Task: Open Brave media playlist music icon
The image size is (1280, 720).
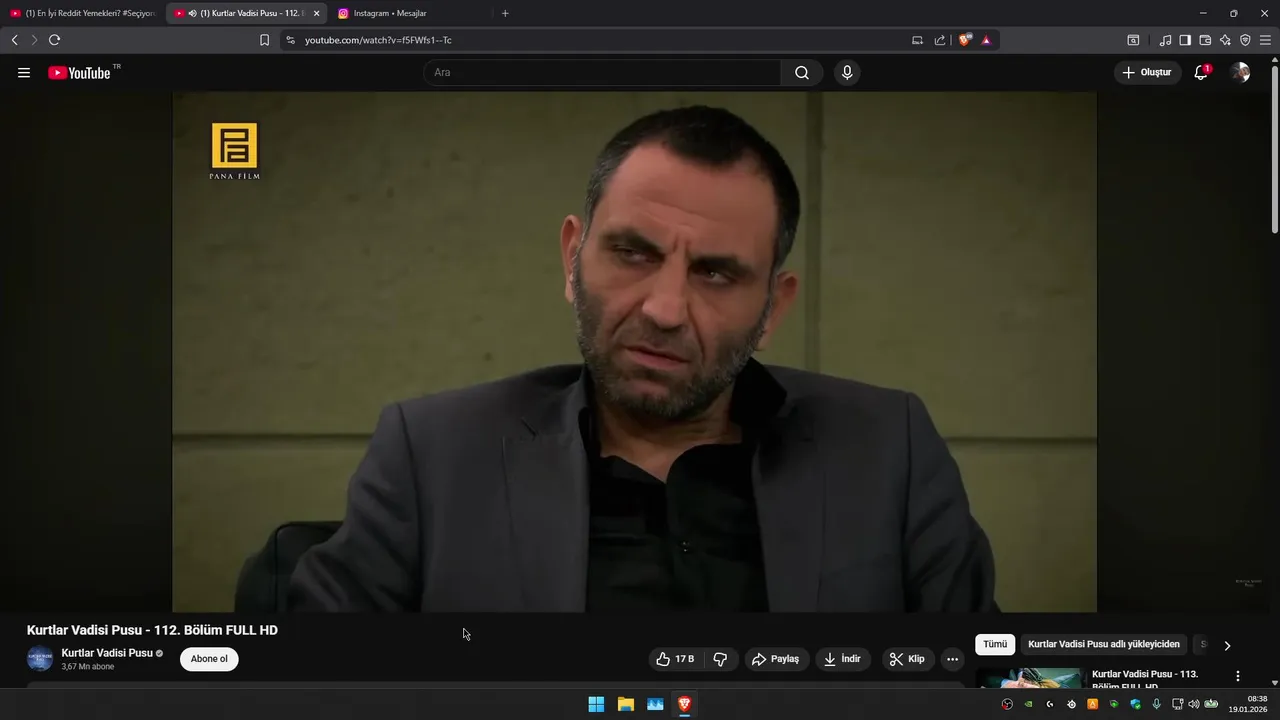Action: pos(1165,40)
